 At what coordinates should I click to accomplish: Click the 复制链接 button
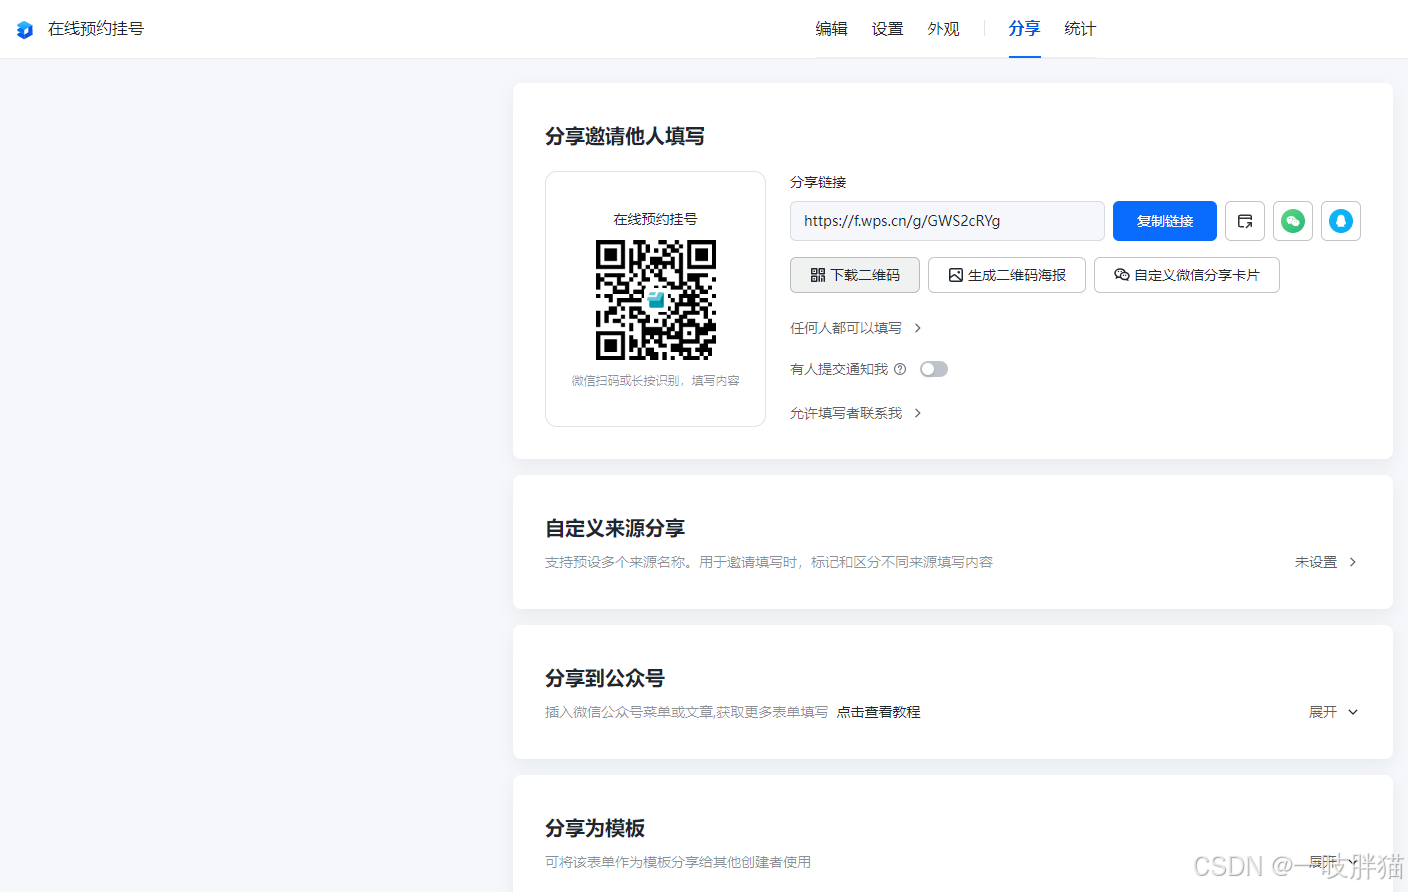1165,221
